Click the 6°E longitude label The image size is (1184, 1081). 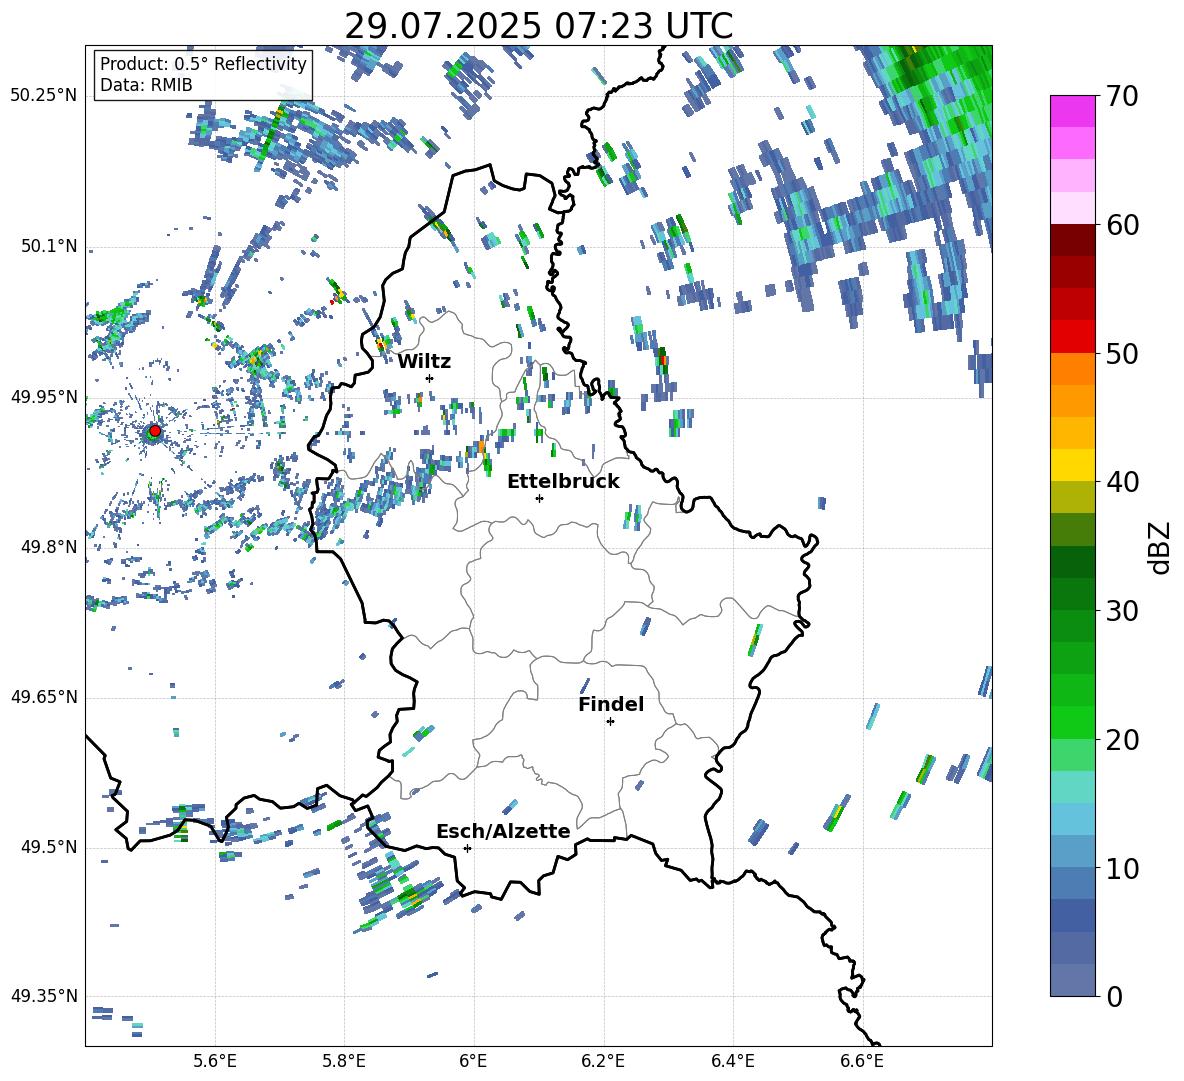473,1061
